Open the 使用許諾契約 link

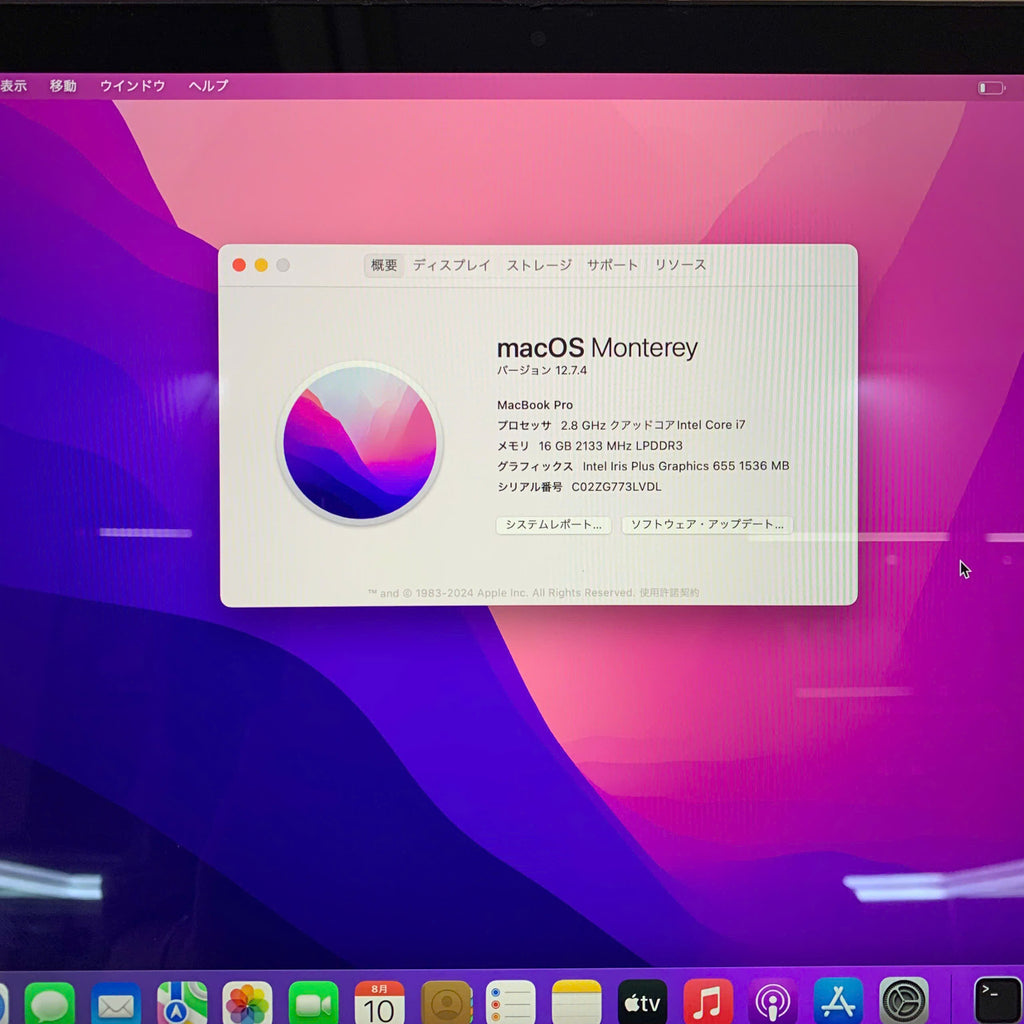669,592
